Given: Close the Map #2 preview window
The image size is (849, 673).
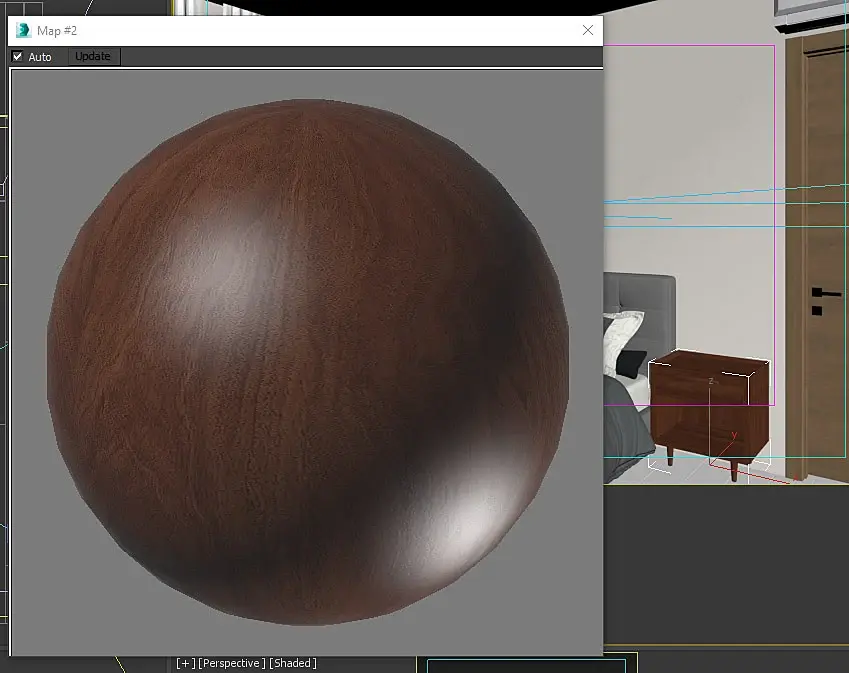Looking at the screenshot, I should pos(588,30).
